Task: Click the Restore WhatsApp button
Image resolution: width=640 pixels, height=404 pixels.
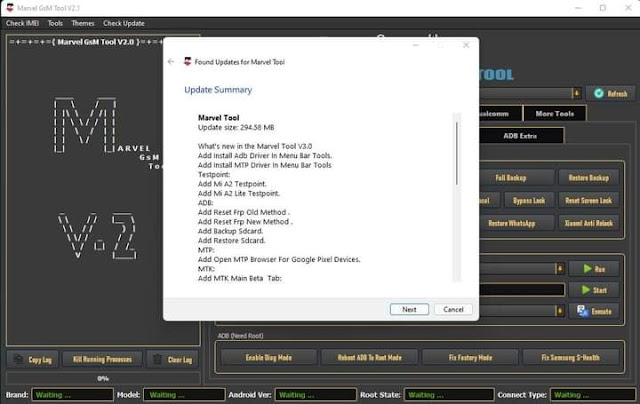Action: point(517,223)
